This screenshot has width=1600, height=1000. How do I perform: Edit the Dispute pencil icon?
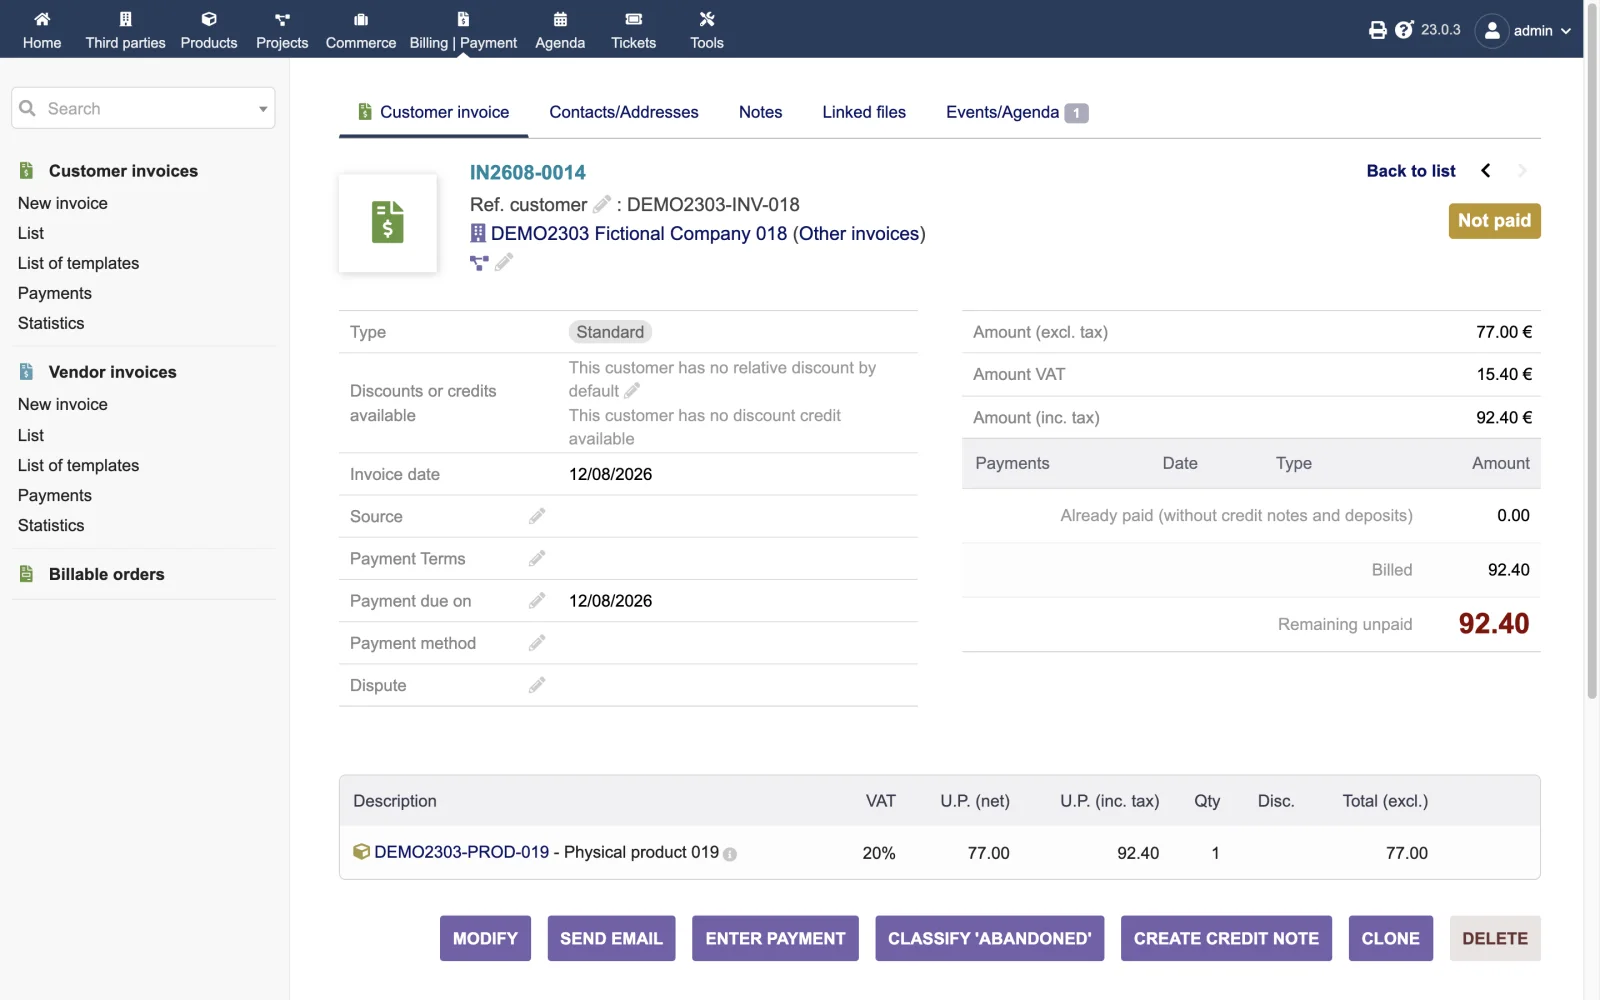(537, 685)
